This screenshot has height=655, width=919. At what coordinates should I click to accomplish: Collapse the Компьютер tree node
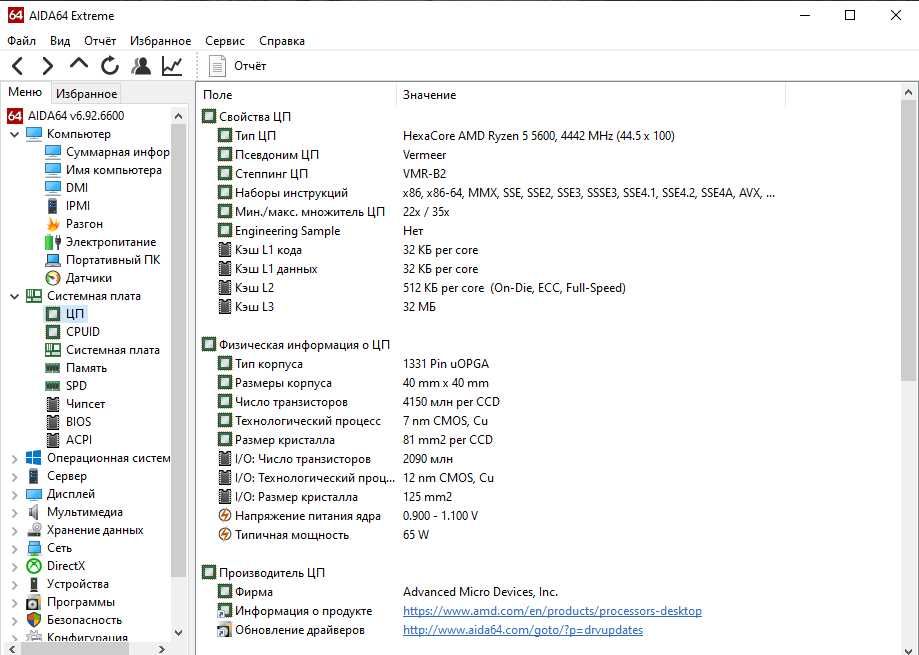[x=15, y=134]
